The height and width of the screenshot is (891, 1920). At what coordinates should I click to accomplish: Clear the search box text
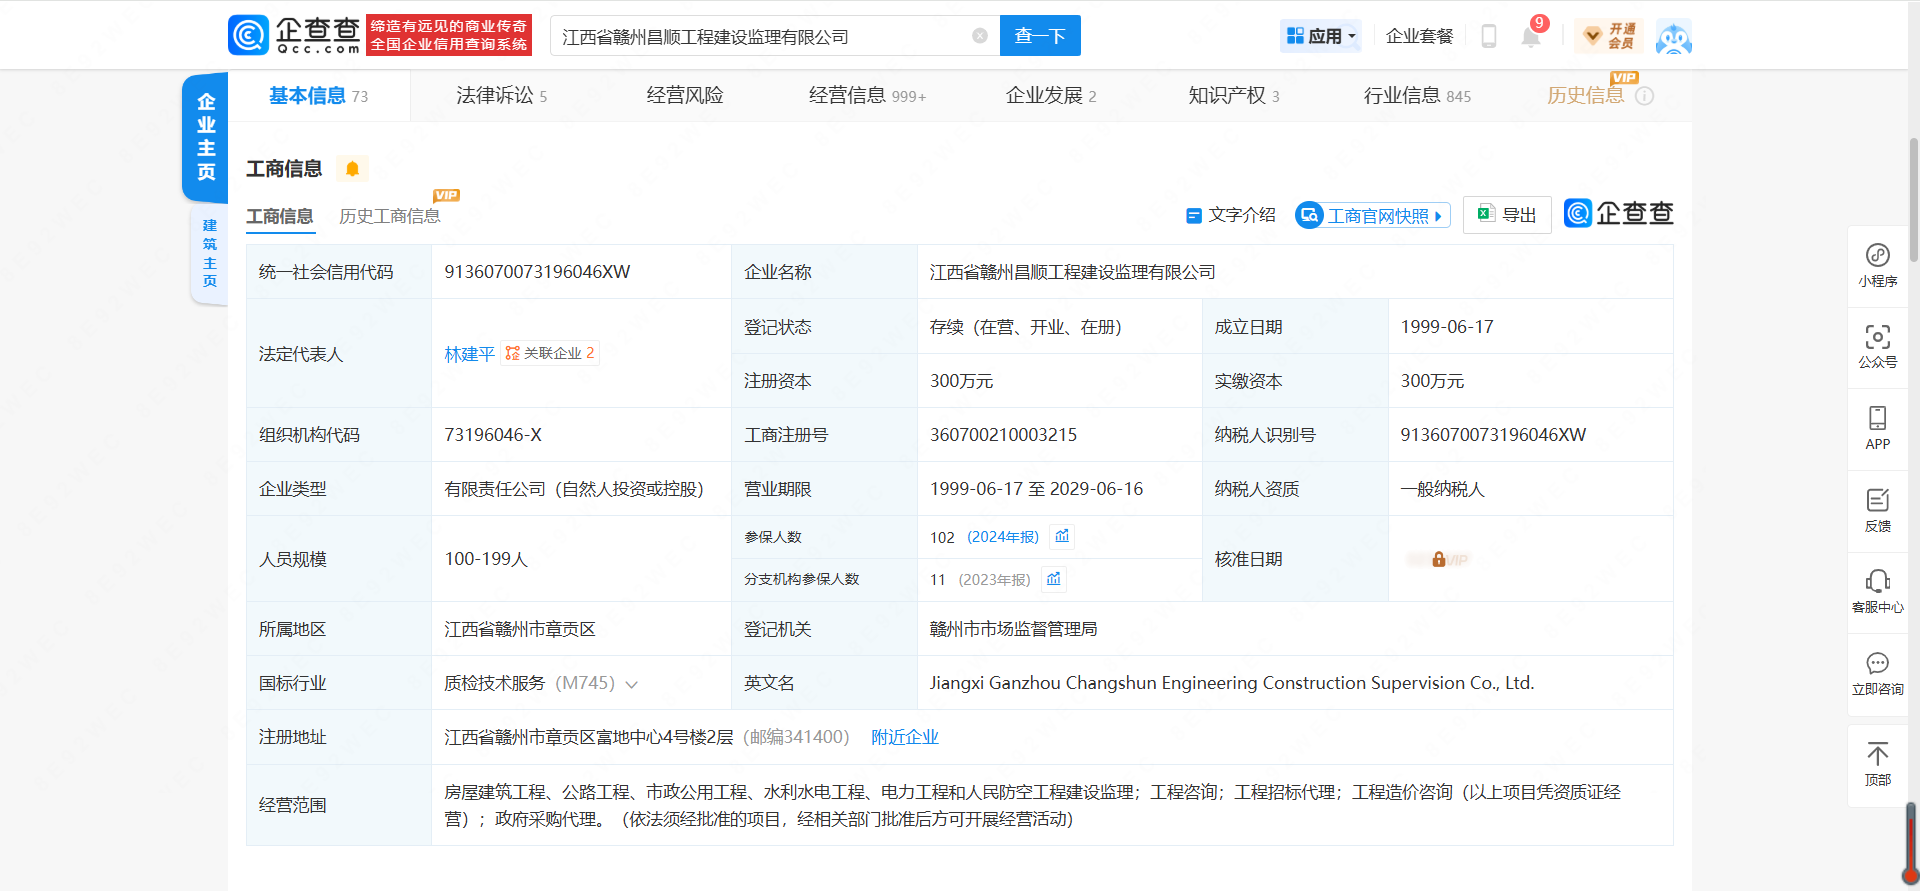pyautogui.click(x=980, y=36)
